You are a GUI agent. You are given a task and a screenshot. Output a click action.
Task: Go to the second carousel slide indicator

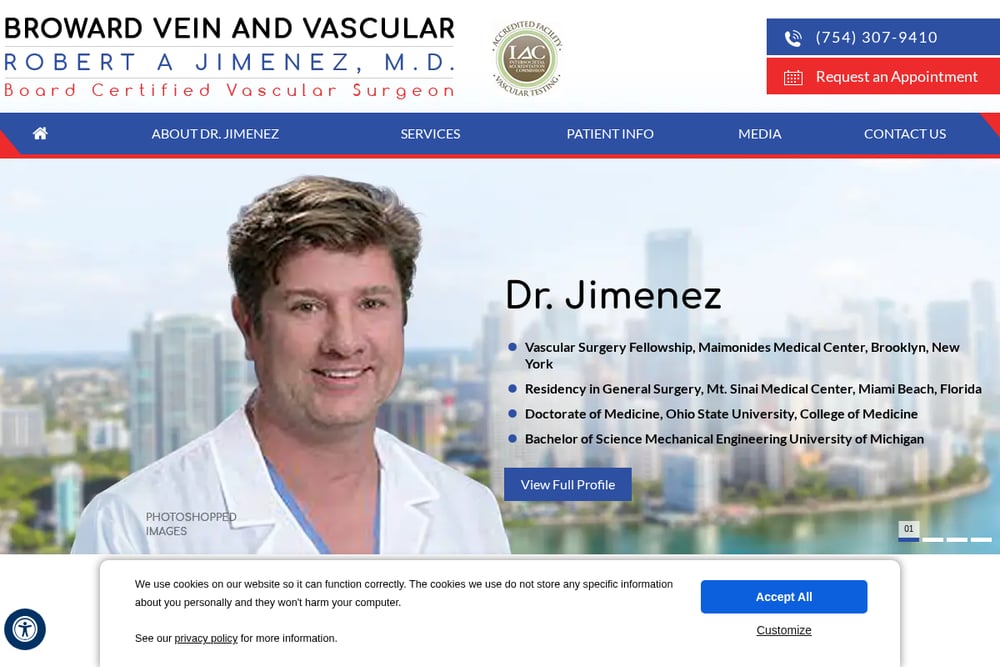(933, 539)
